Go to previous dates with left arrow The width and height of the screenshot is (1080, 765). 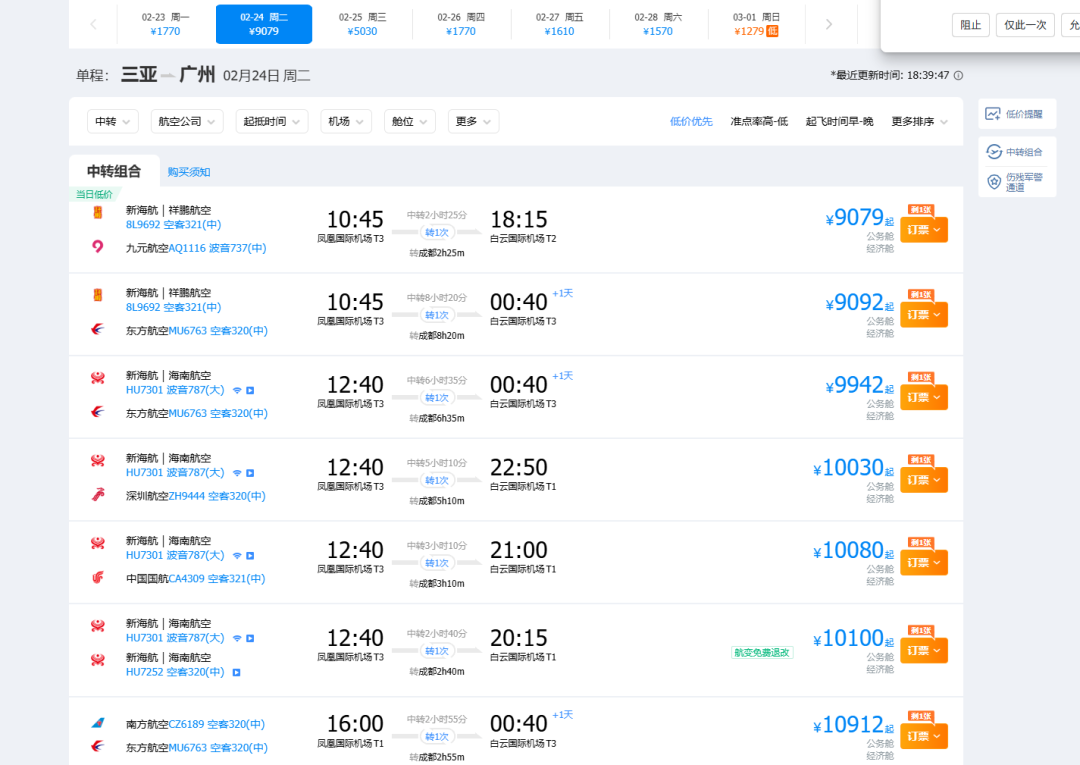tap(93, 24)
